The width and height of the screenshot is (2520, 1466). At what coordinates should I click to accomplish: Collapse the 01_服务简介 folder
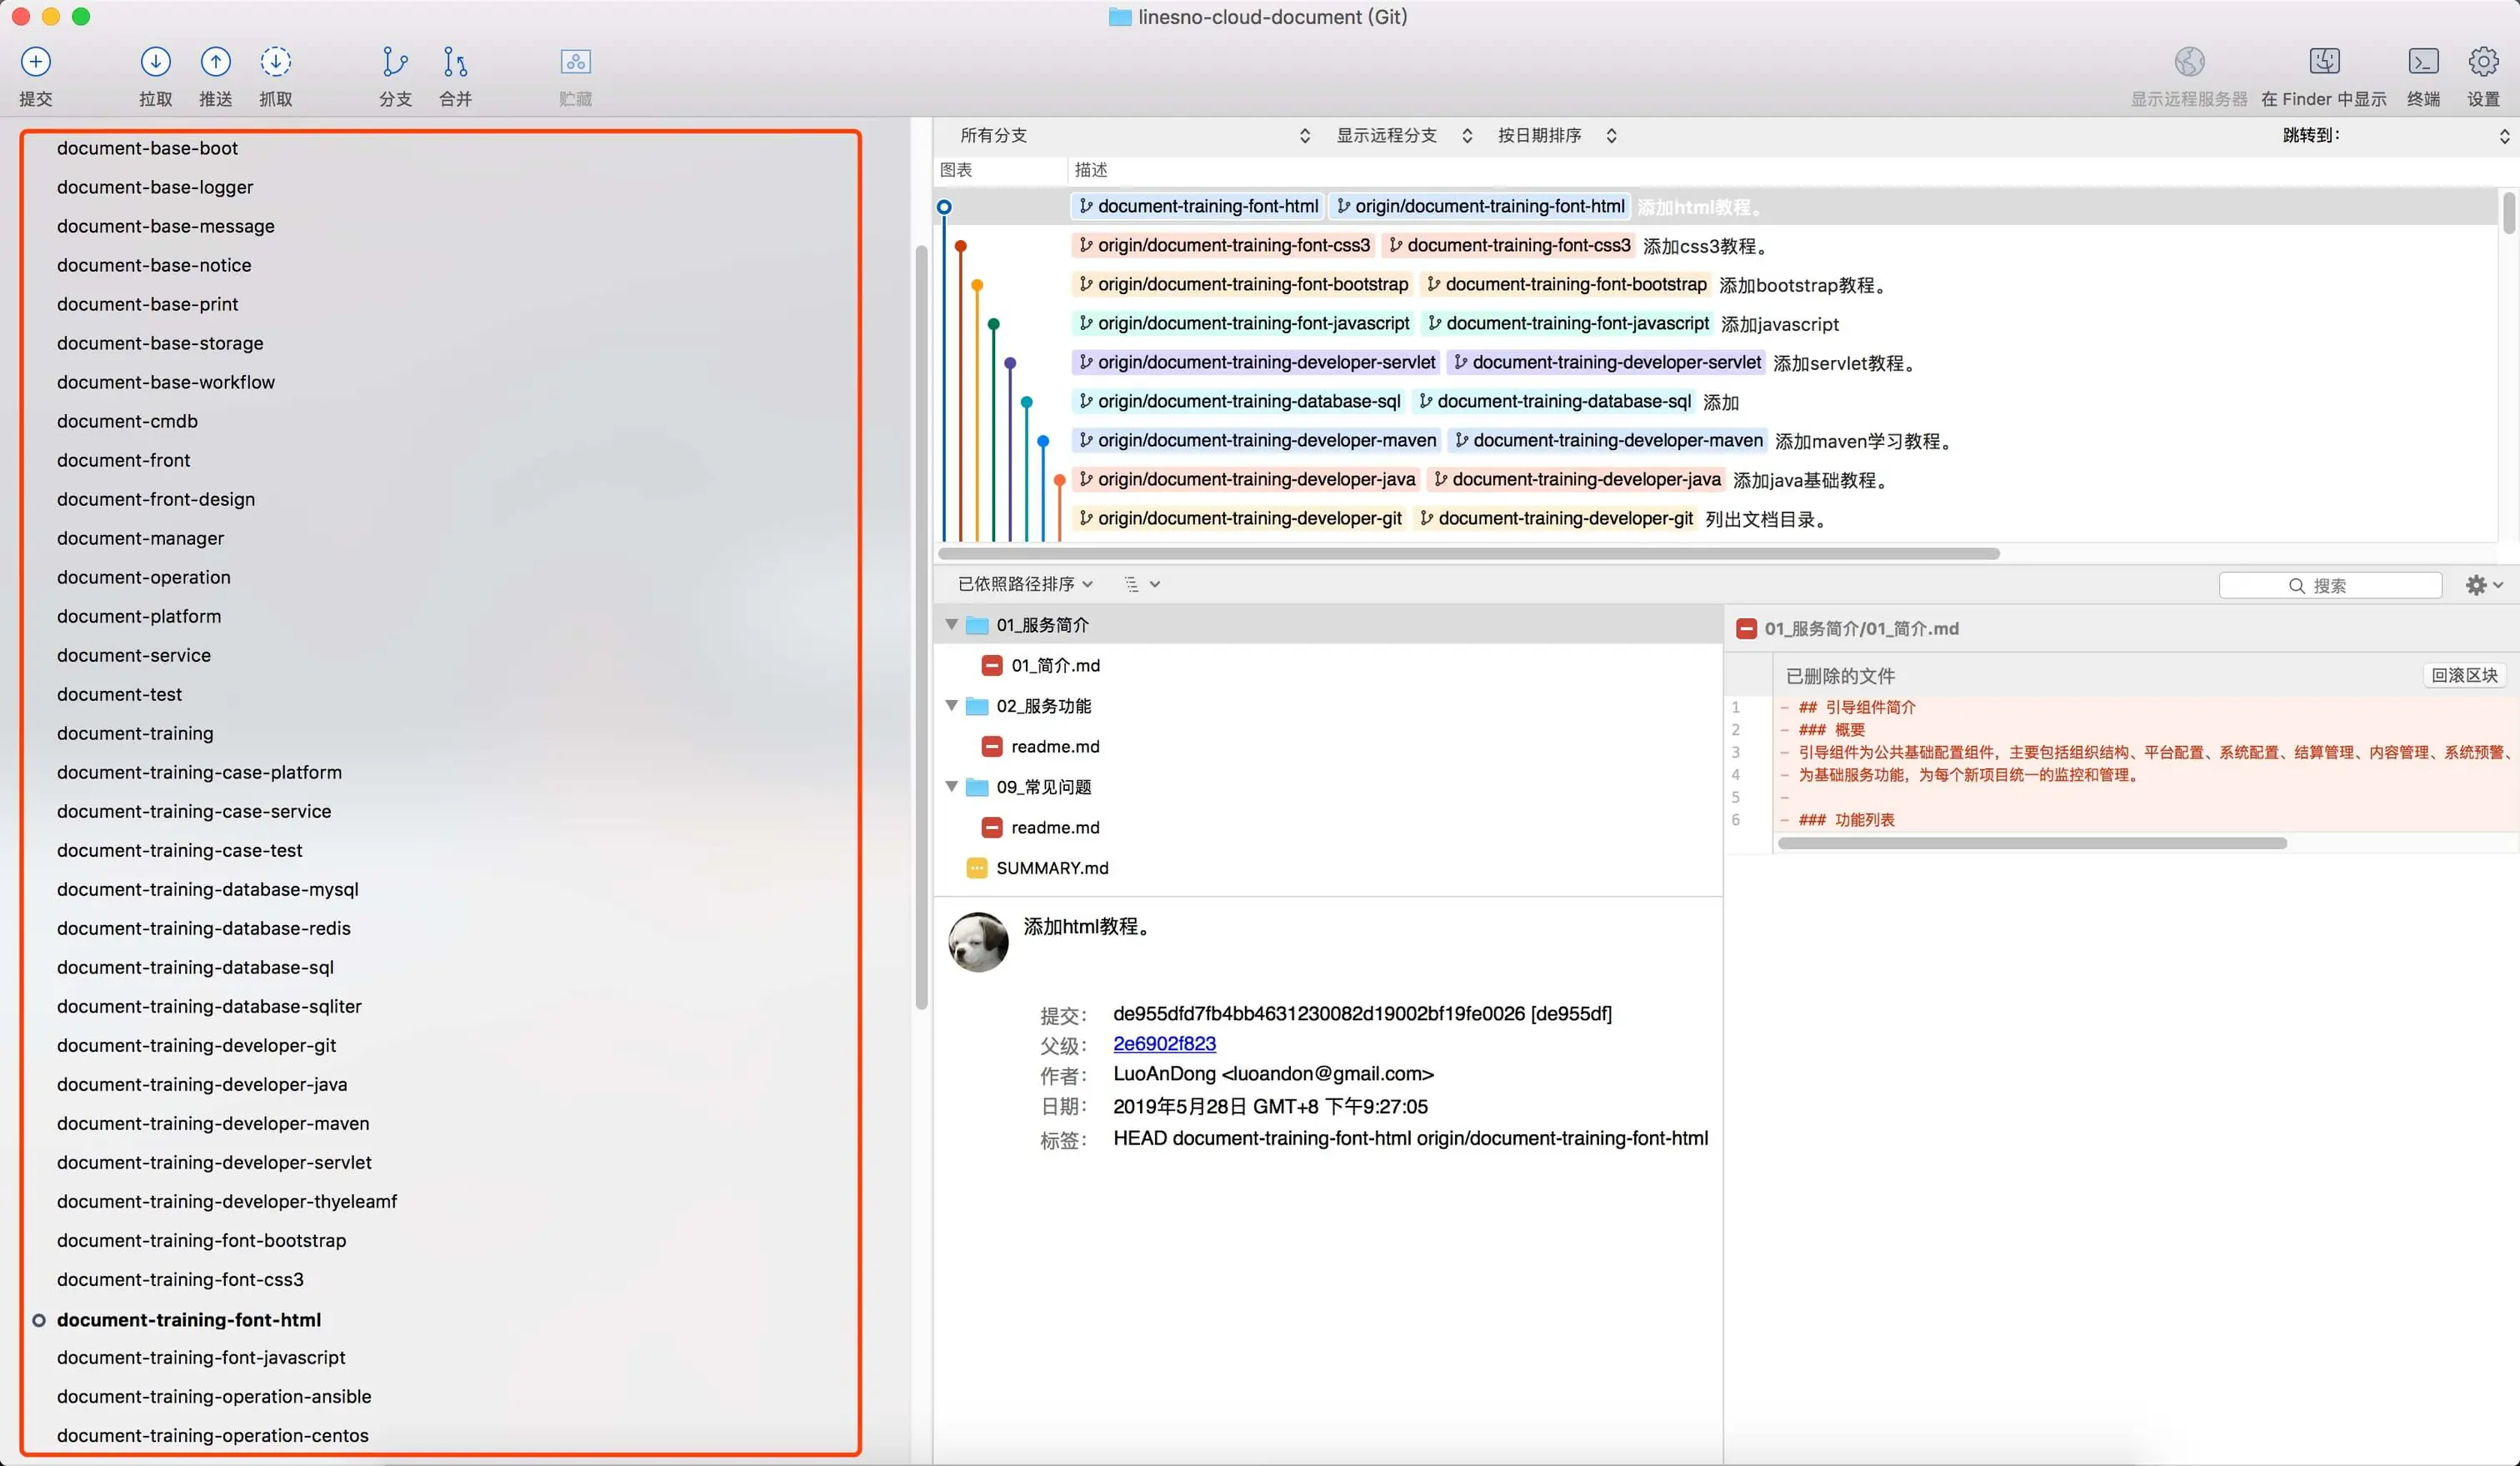pos(951,624)
